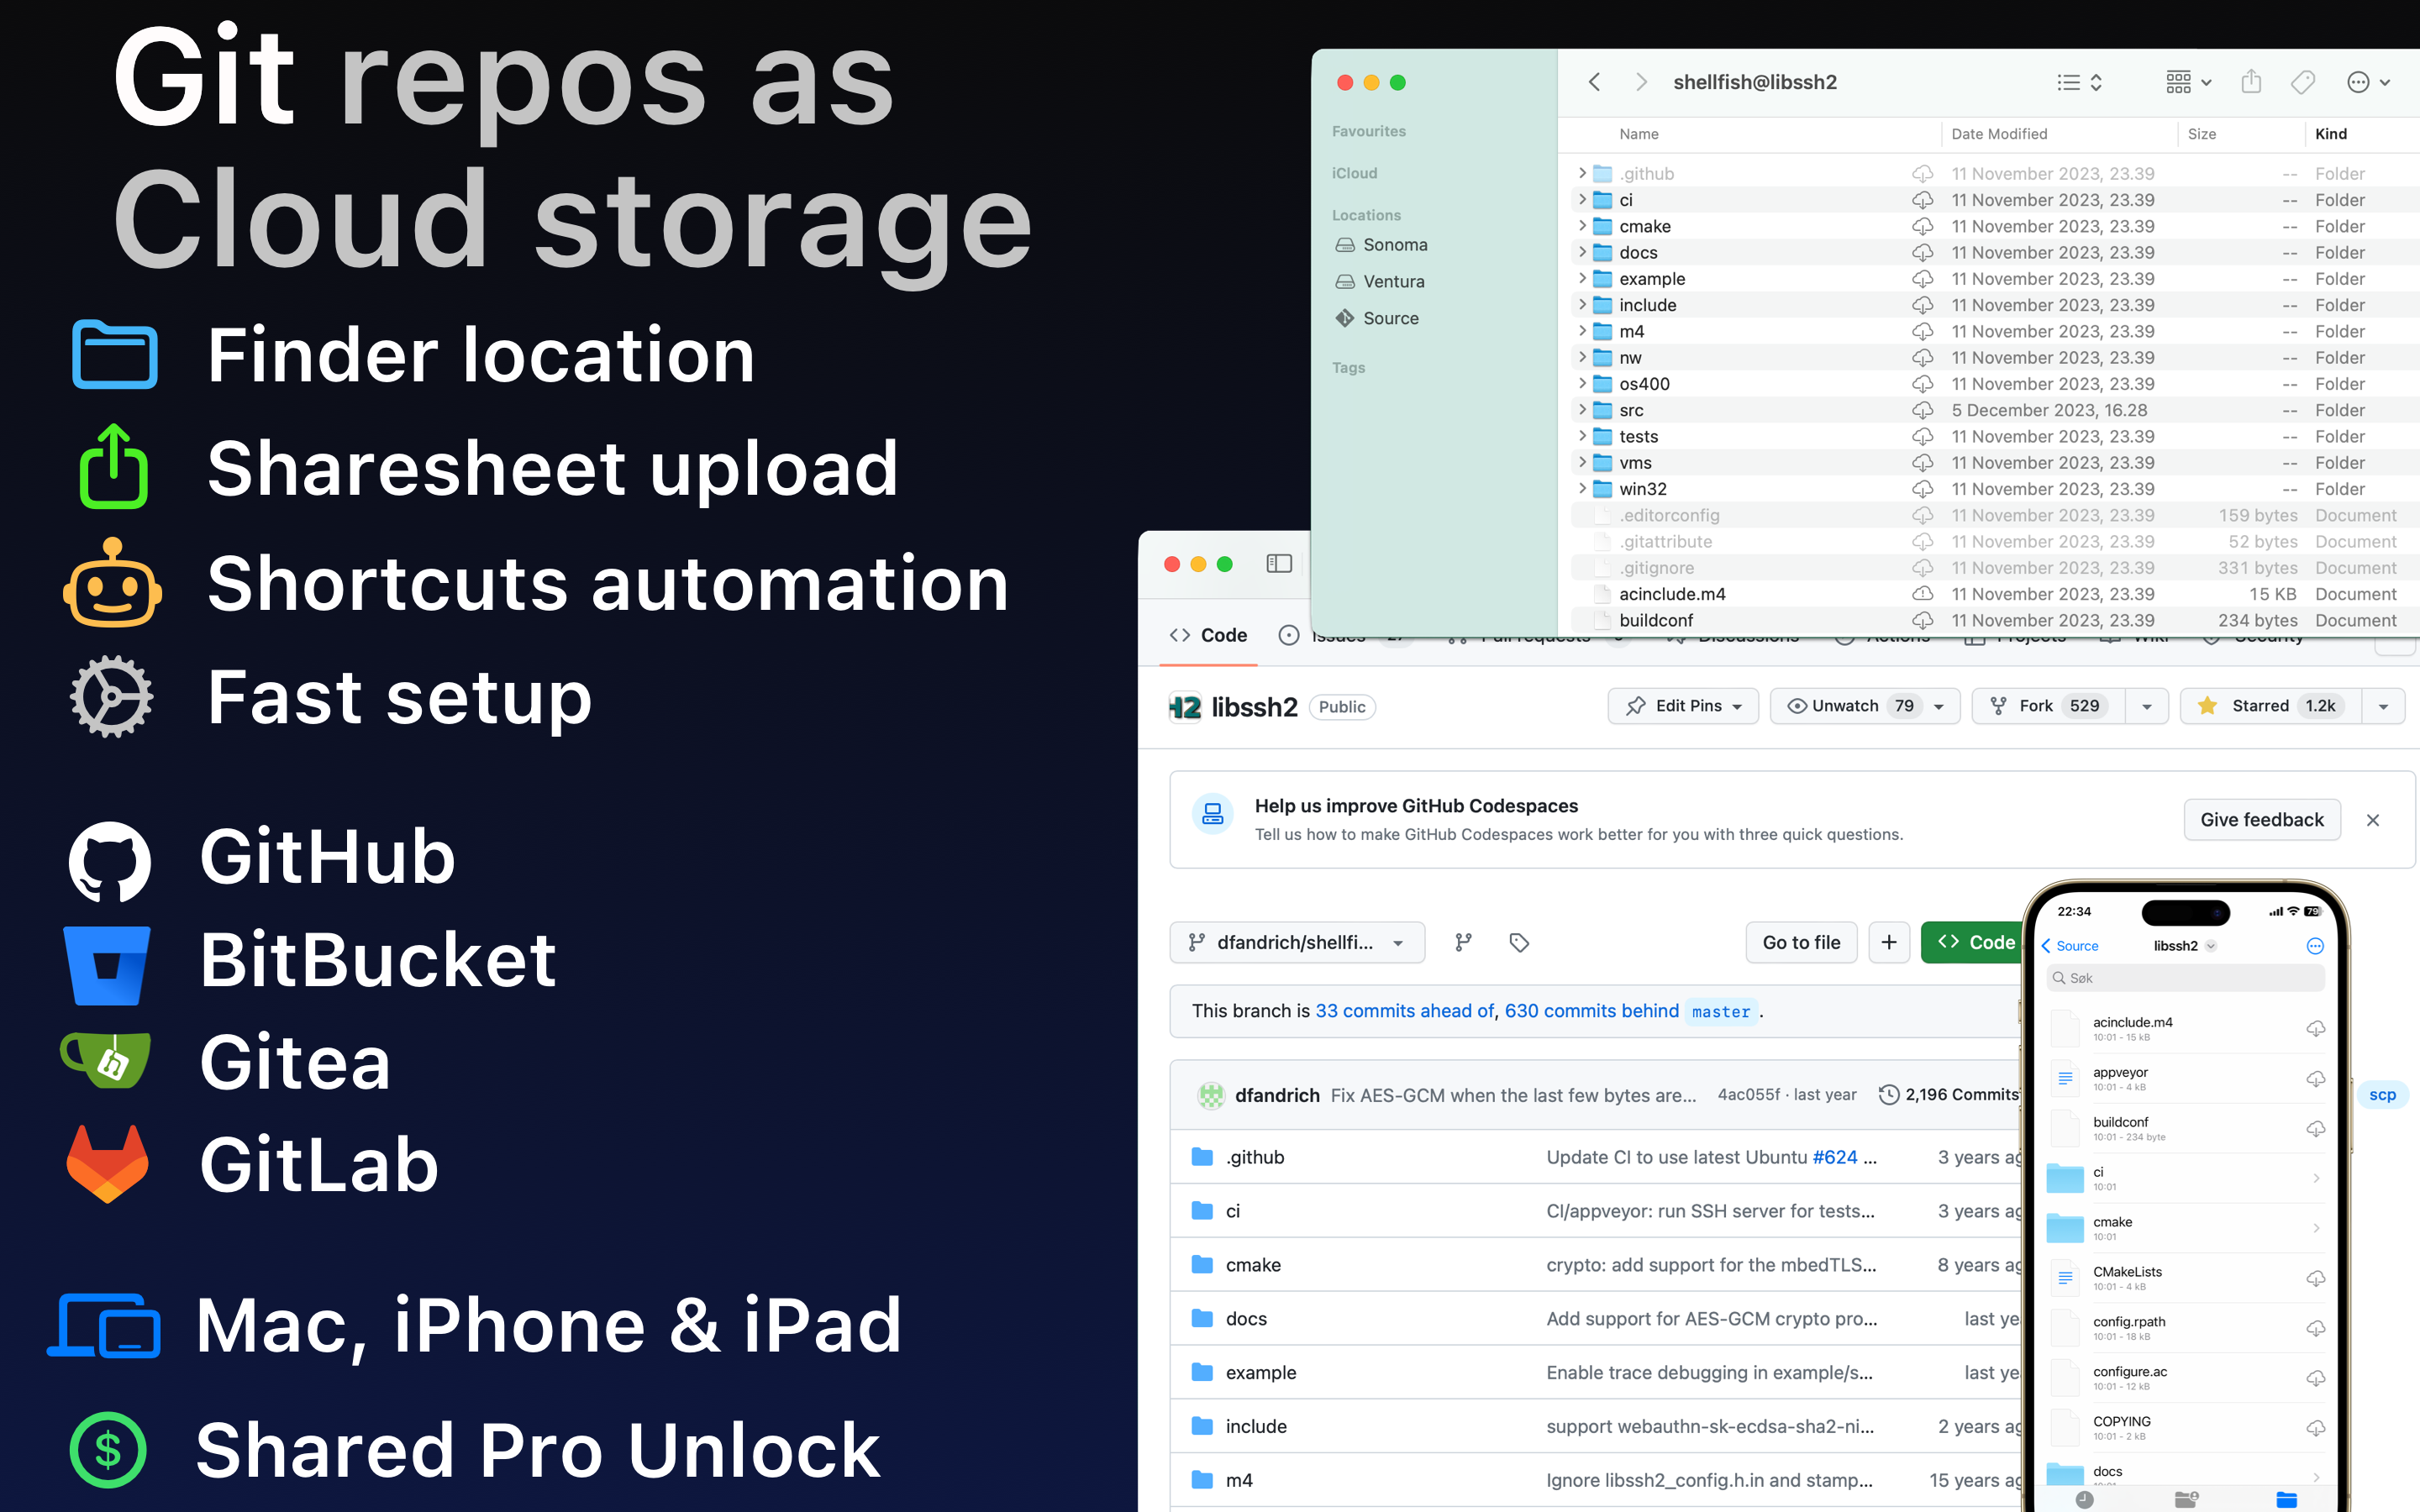
Task: Open Finder group-by options
Action: 2188,82
